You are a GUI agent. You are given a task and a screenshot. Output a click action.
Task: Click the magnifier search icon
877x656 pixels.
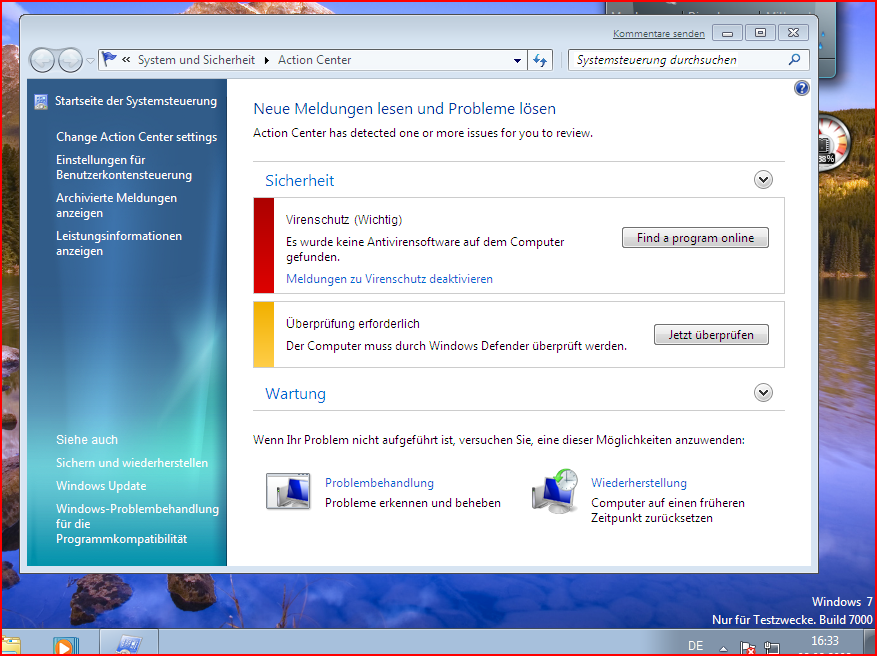pos(794,59)
